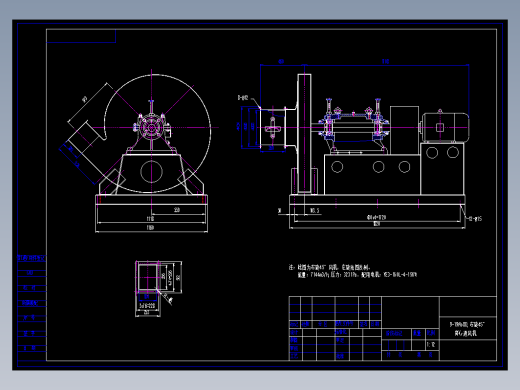Click the coupling guard box beside the motor

click(x=404, y=130)
